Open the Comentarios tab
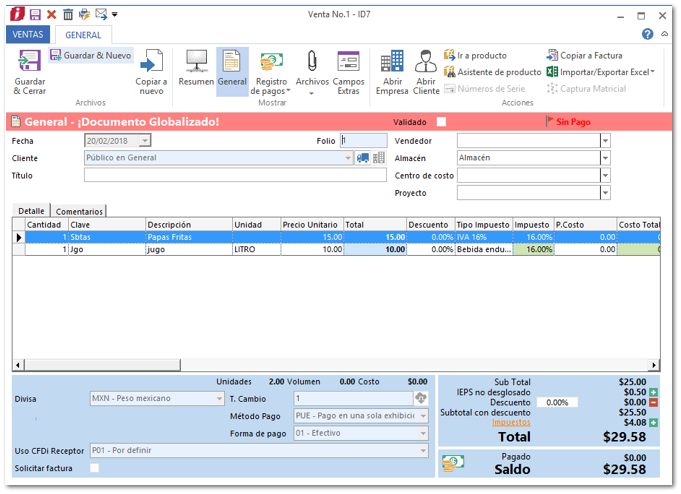 (x=79, y=211)
